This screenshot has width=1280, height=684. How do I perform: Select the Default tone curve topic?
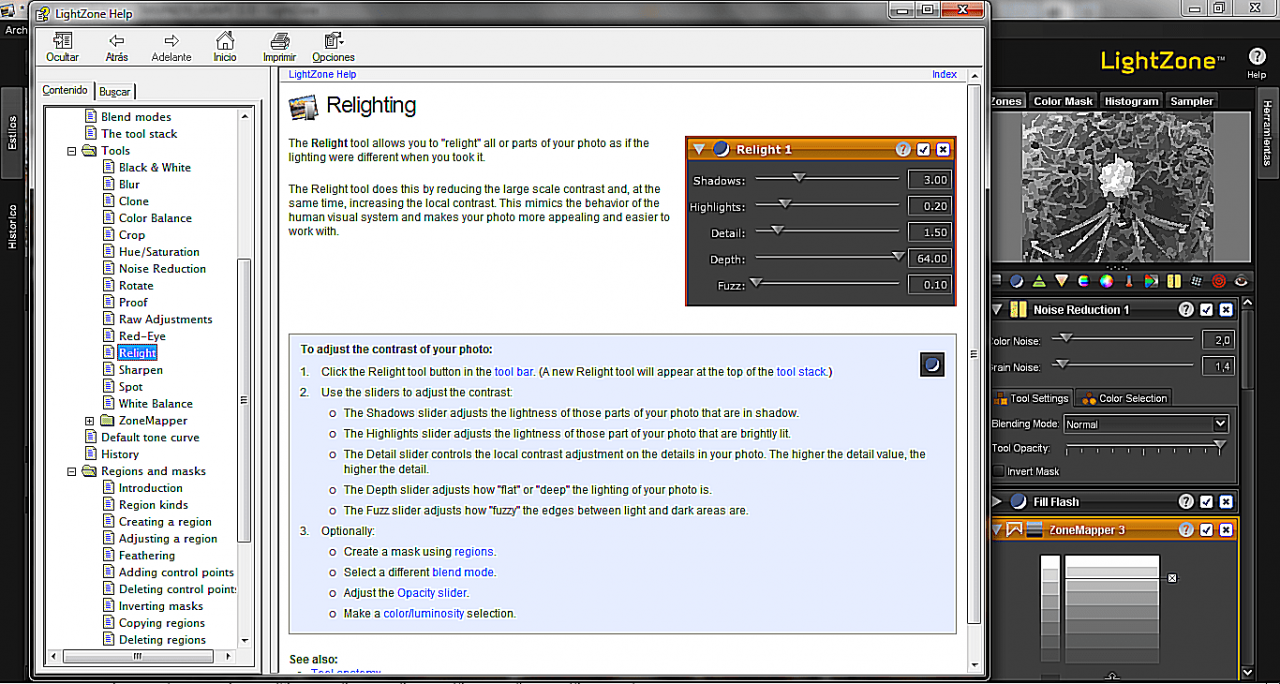(x=150, y=438)
